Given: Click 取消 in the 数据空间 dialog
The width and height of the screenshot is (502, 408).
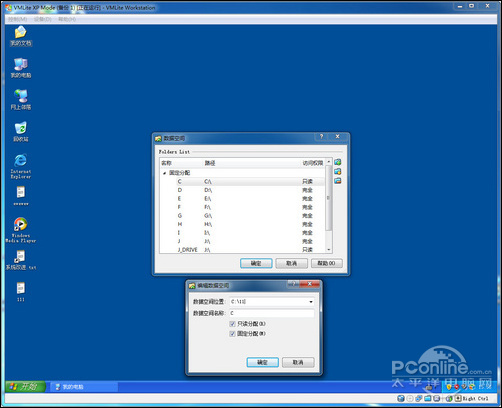Looking at the screenshot, I should pyautogui.click(x=292, y=263).
